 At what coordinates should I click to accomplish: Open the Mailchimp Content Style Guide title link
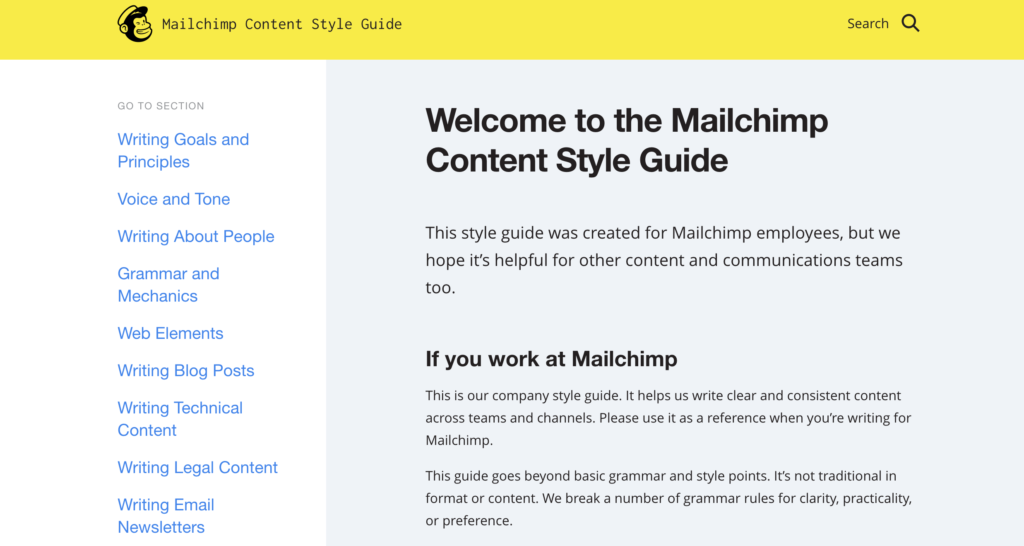point(281,24)
